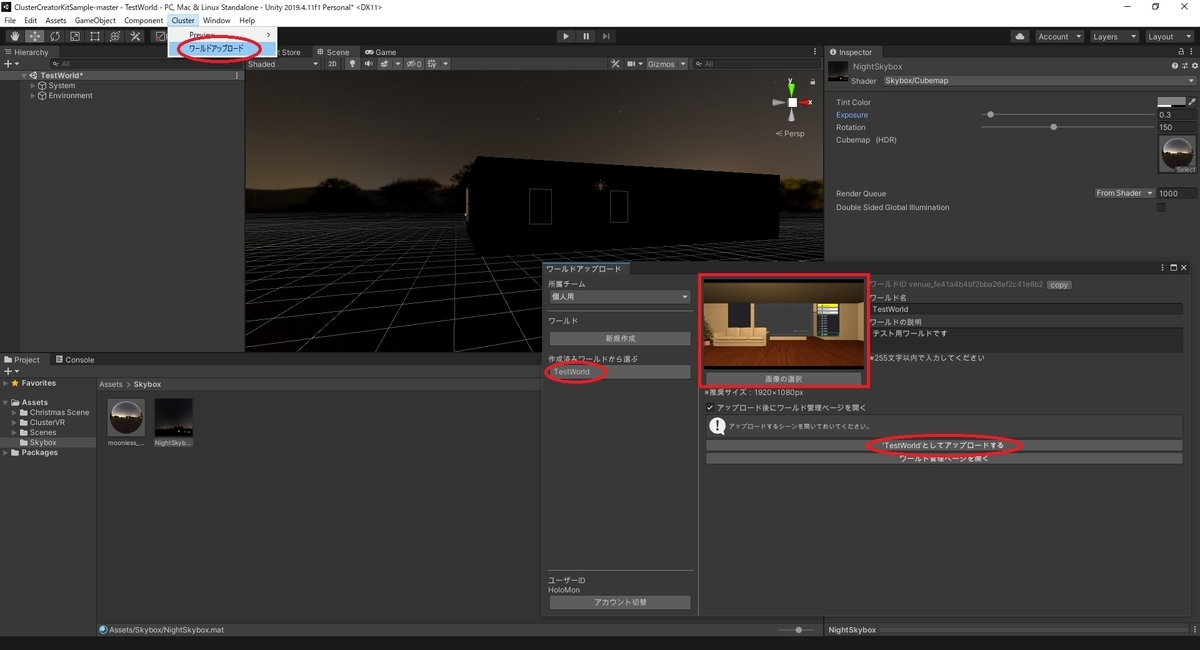Viewport: 1200px width, 650px height.
Task: Open custom editor tools icon
Action: (x=134, y=36)
